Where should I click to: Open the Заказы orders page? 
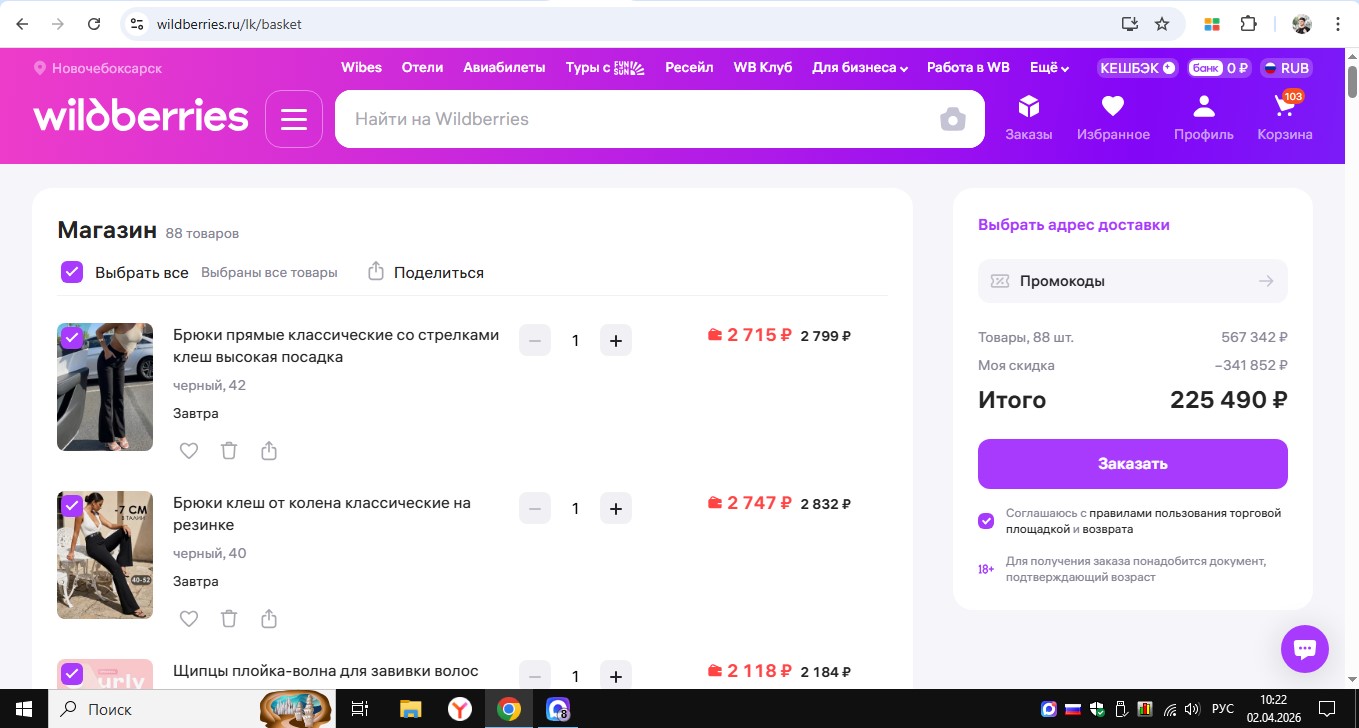[x=1029, y=118]
